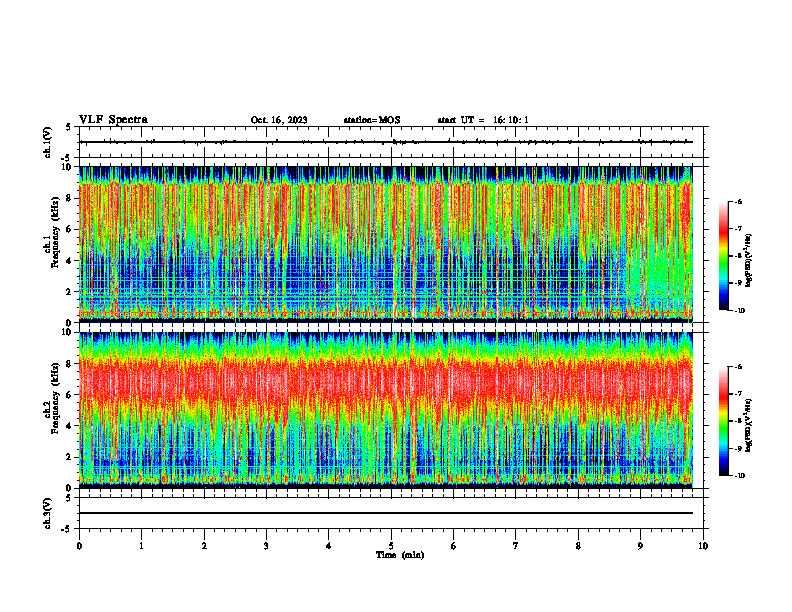Viewport: 792px width, 612px height.
Task: Click the ch.3 flat voltage trace line
Action: 385,513
